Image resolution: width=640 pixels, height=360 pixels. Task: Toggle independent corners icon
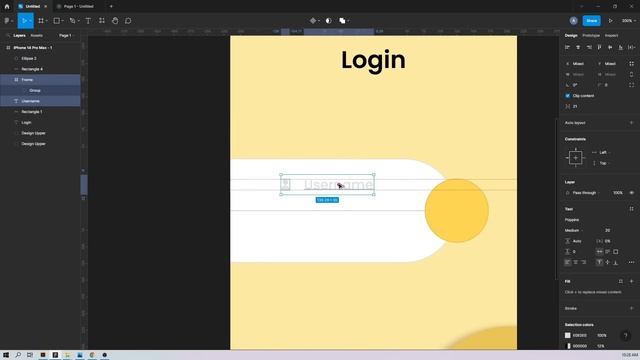coord(631,85)
